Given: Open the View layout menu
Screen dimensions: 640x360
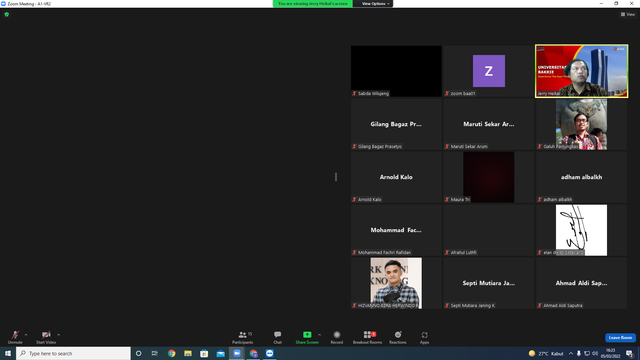Looking at the screenshot, I should (628, 14).
